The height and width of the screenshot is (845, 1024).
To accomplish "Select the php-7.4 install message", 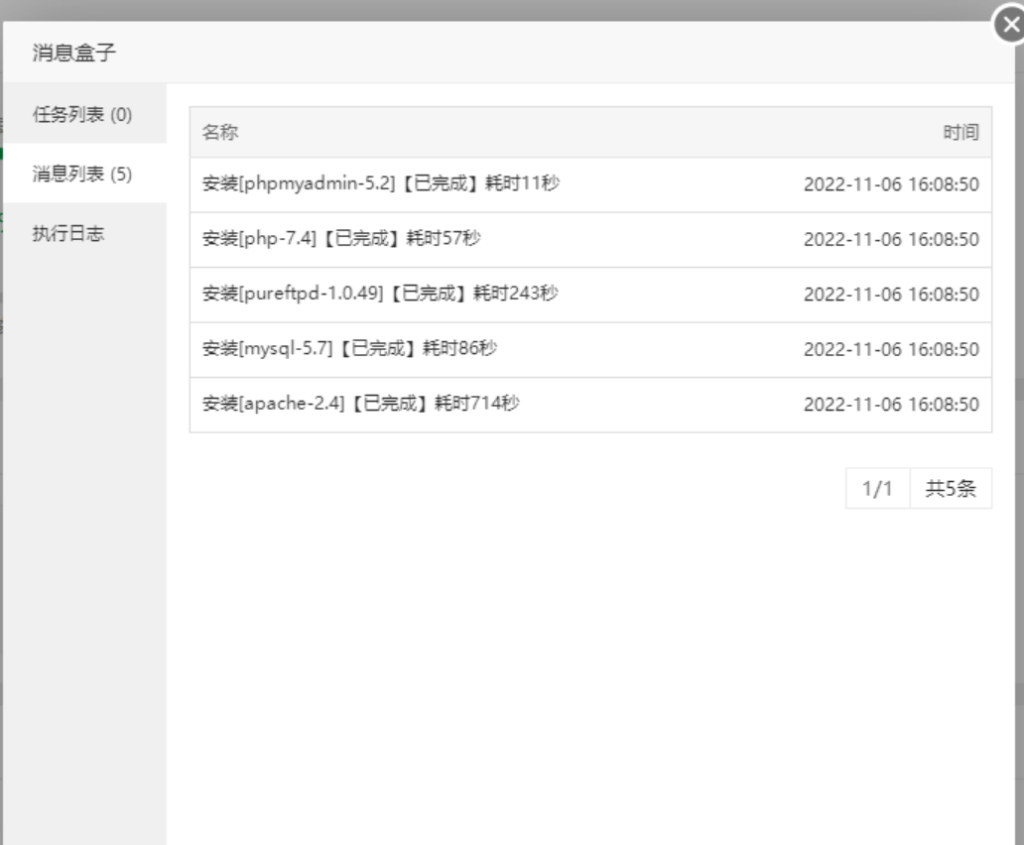I will [341, 239].
